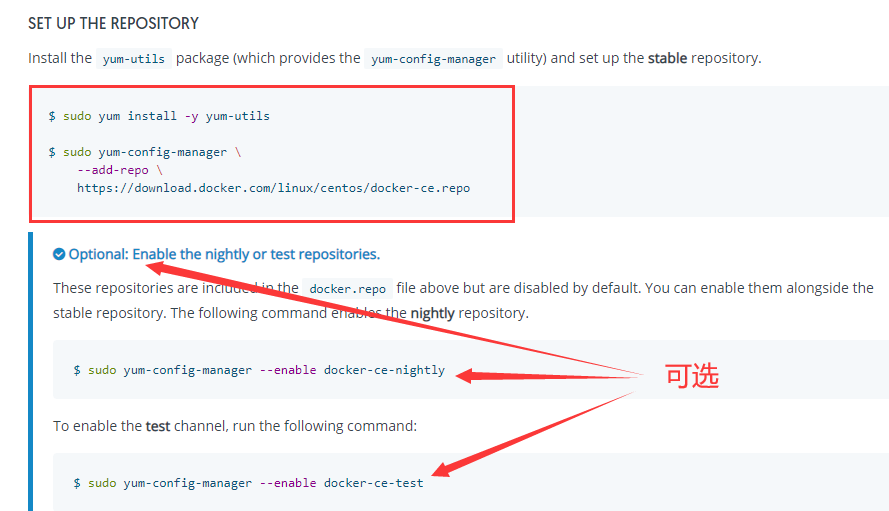Click the "To enable the test channel" sentence
The width and height of the screenshot is (889, 511).
click(x=234, y=426)
